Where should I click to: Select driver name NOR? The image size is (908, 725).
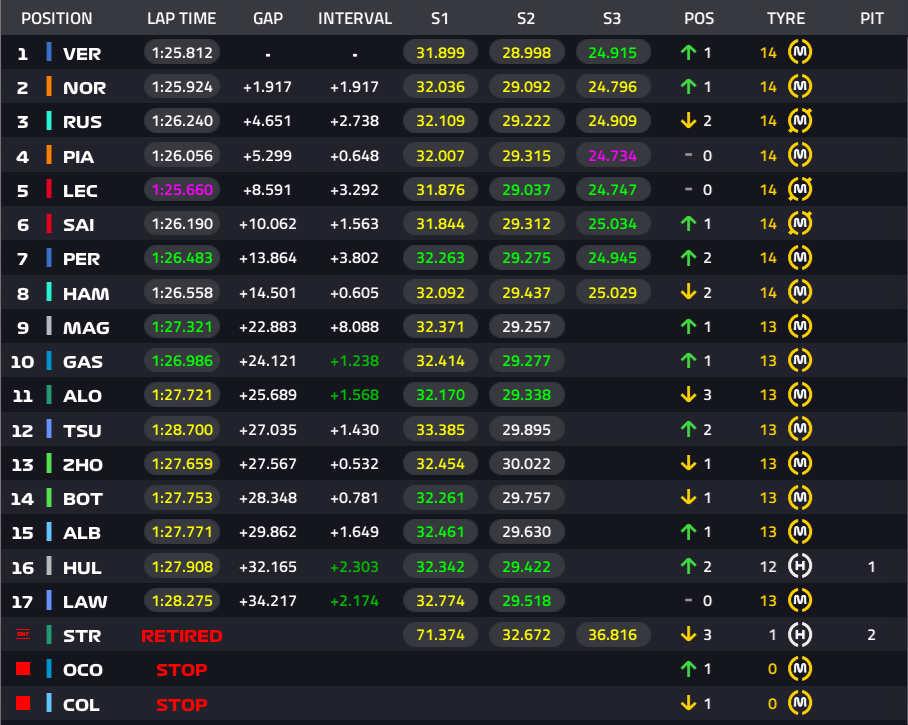[x=85, y=88]
